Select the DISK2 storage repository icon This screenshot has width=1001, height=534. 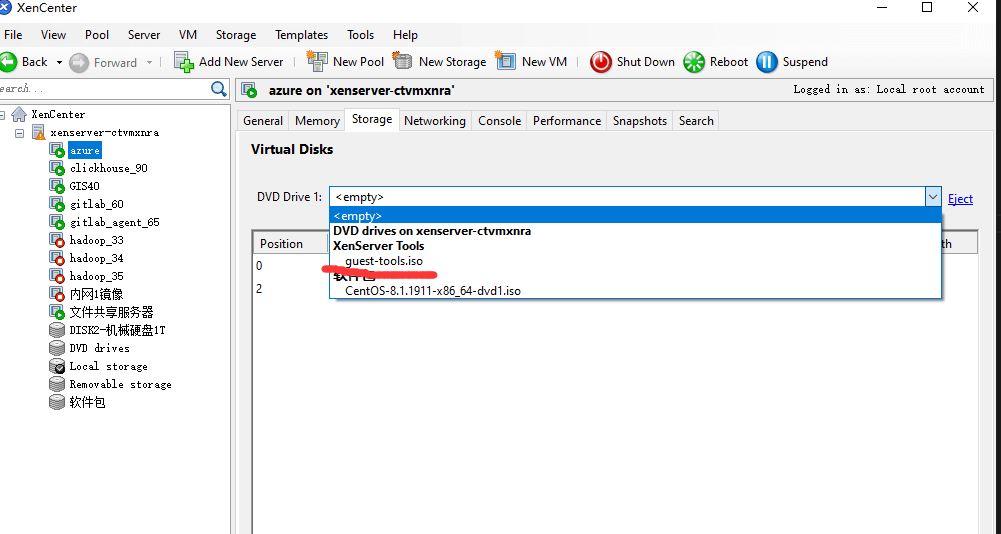58,330
